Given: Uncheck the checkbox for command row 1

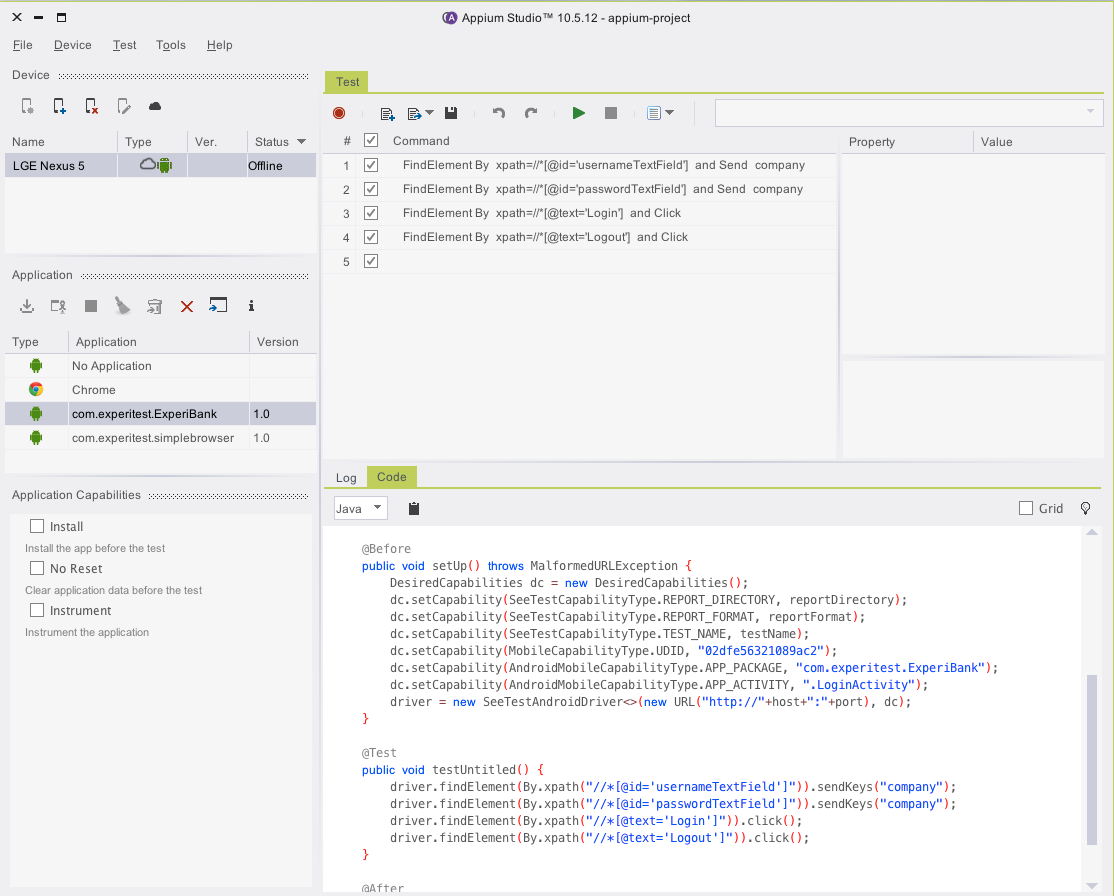Looking at the screenshot, I should [x=371, y=165].
